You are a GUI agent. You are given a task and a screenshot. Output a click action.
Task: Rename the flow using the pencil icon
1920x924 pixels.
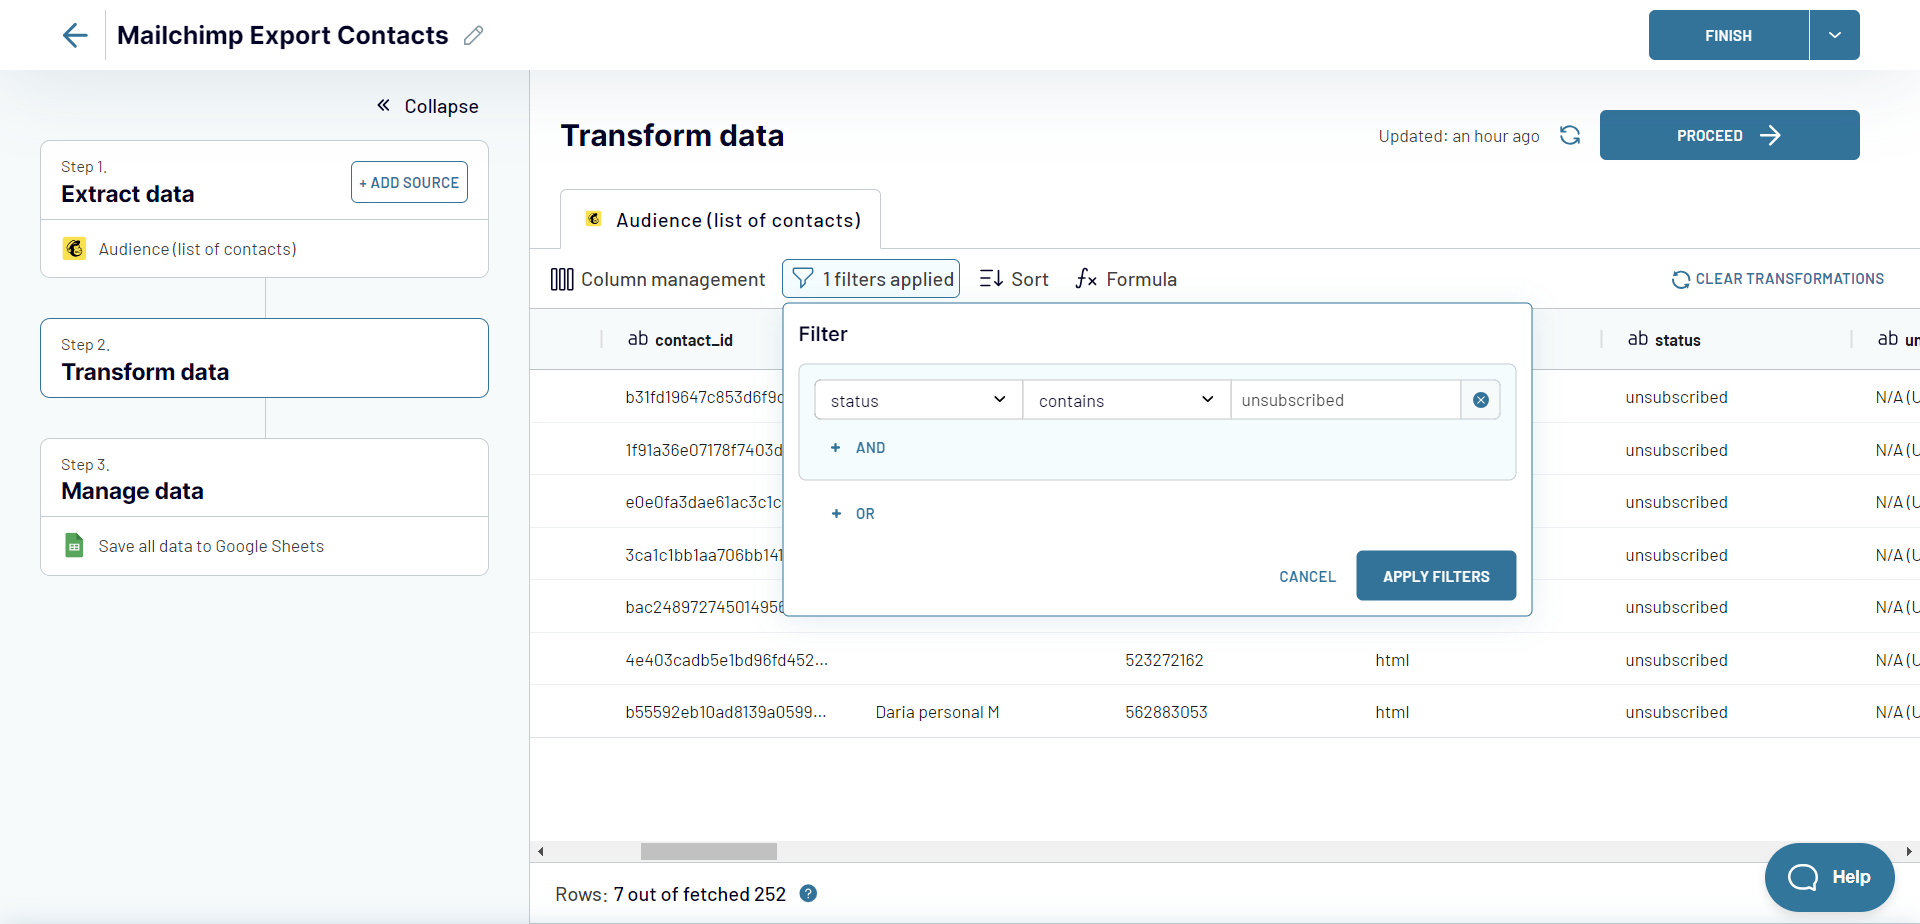click(474, 35)
